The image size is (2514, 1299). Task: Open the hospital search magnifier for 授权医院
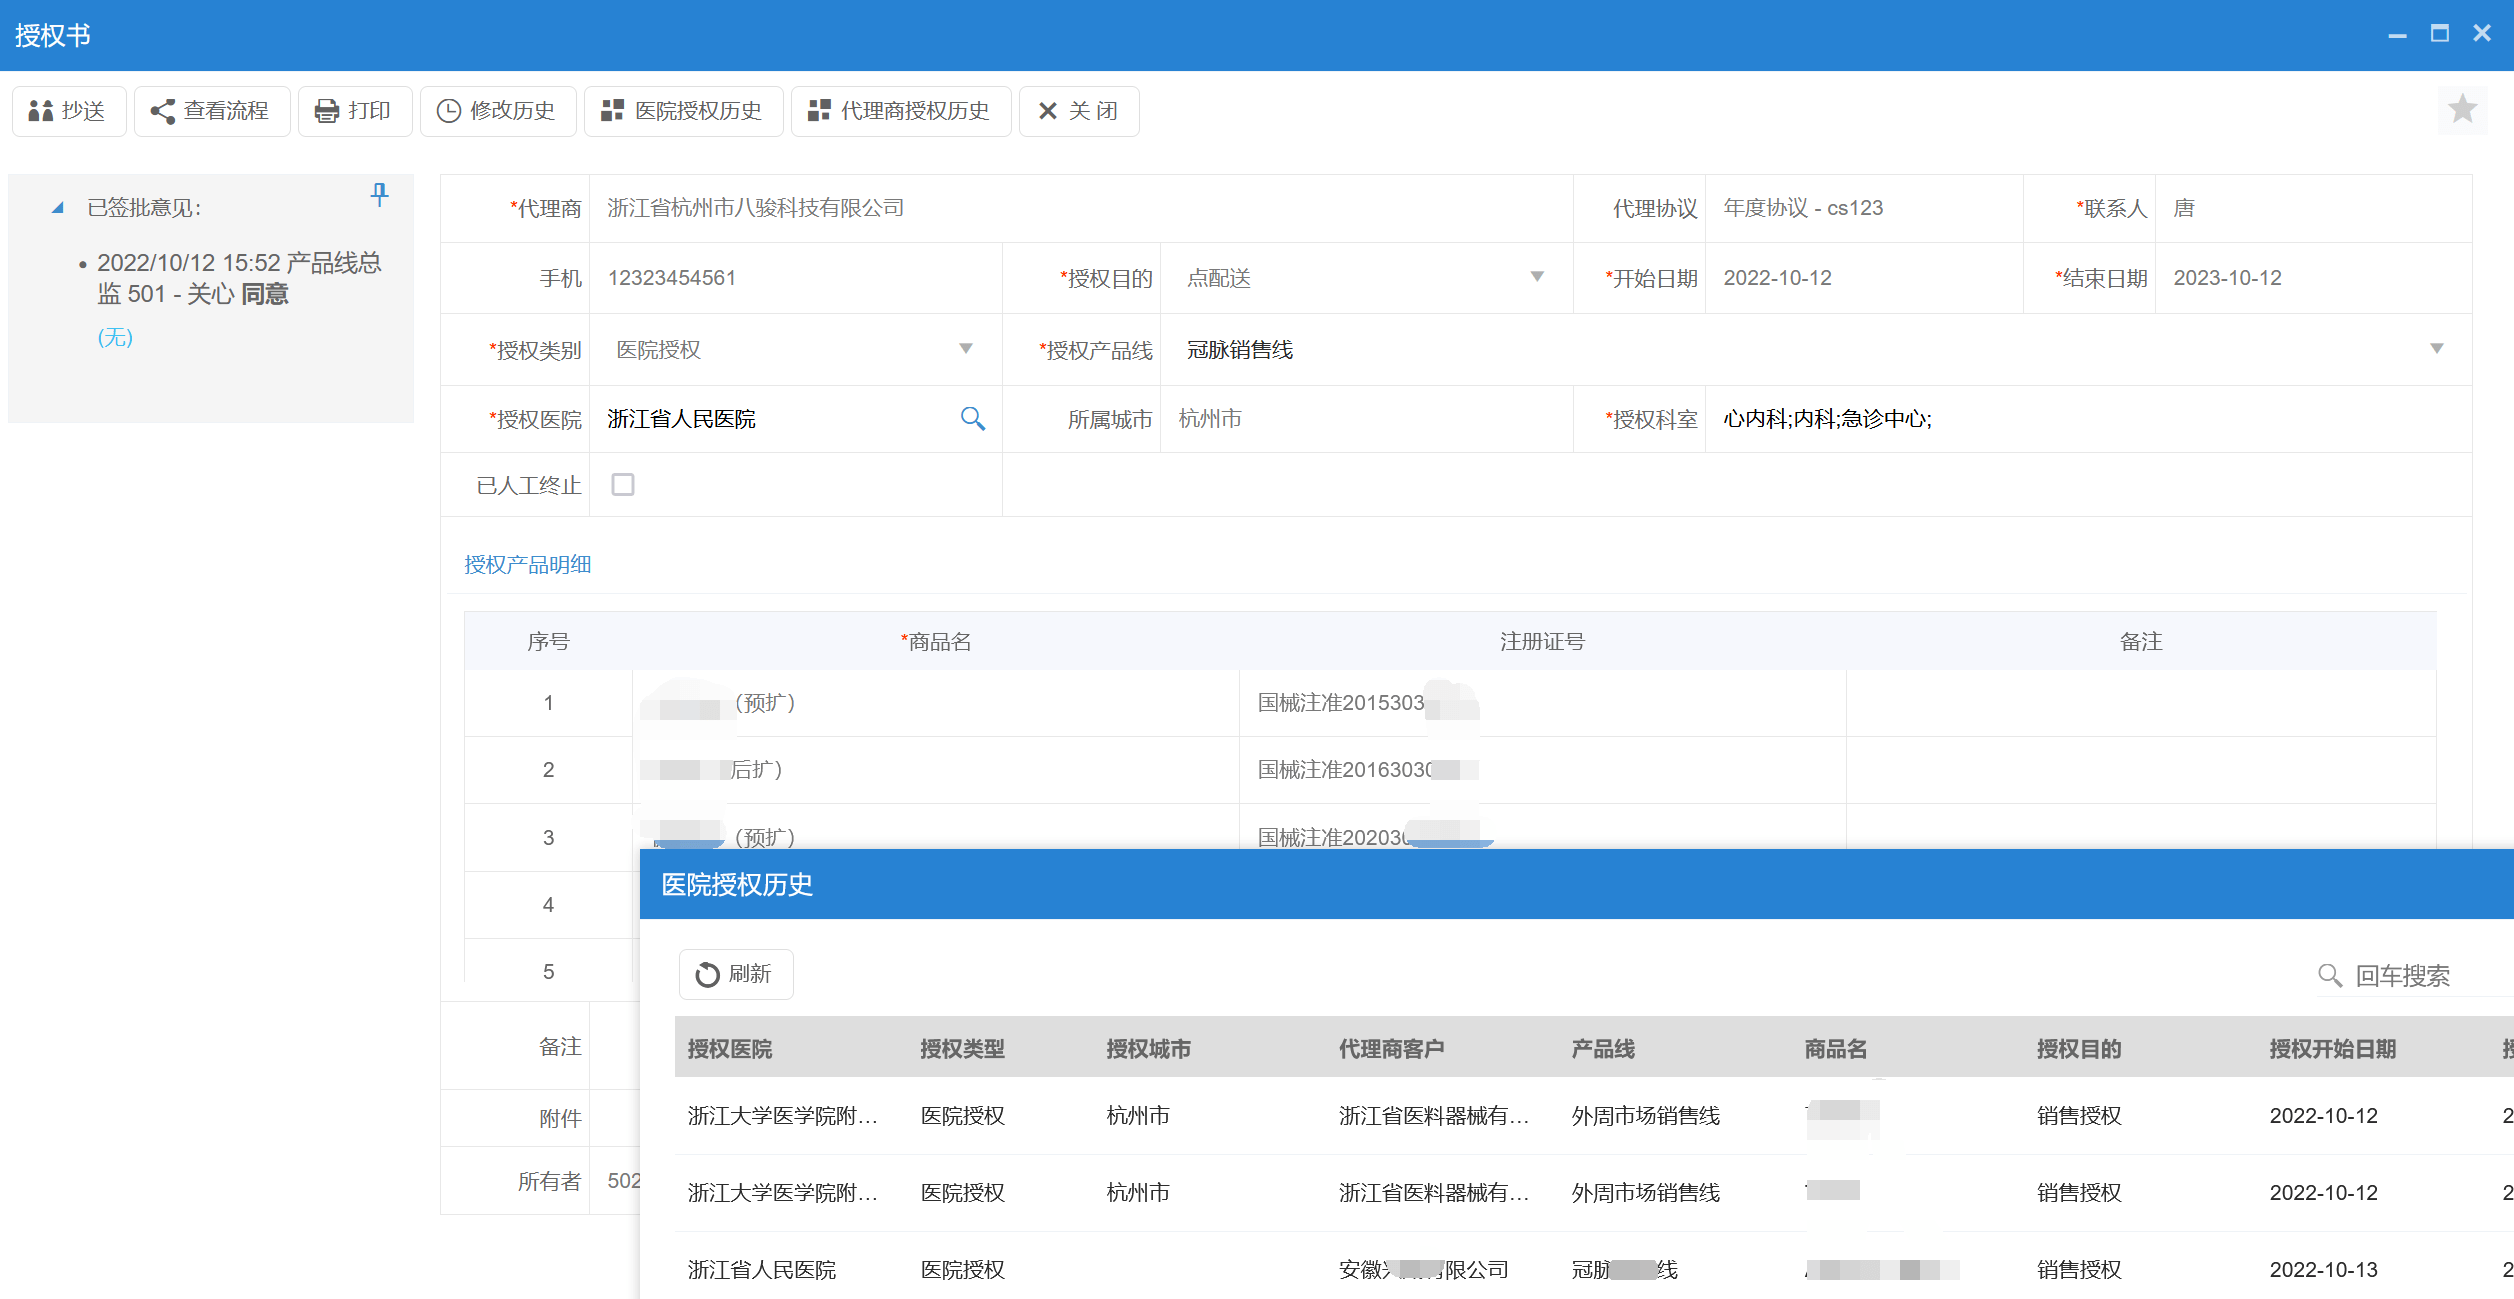pyautogui.click(x=973, y=419)
